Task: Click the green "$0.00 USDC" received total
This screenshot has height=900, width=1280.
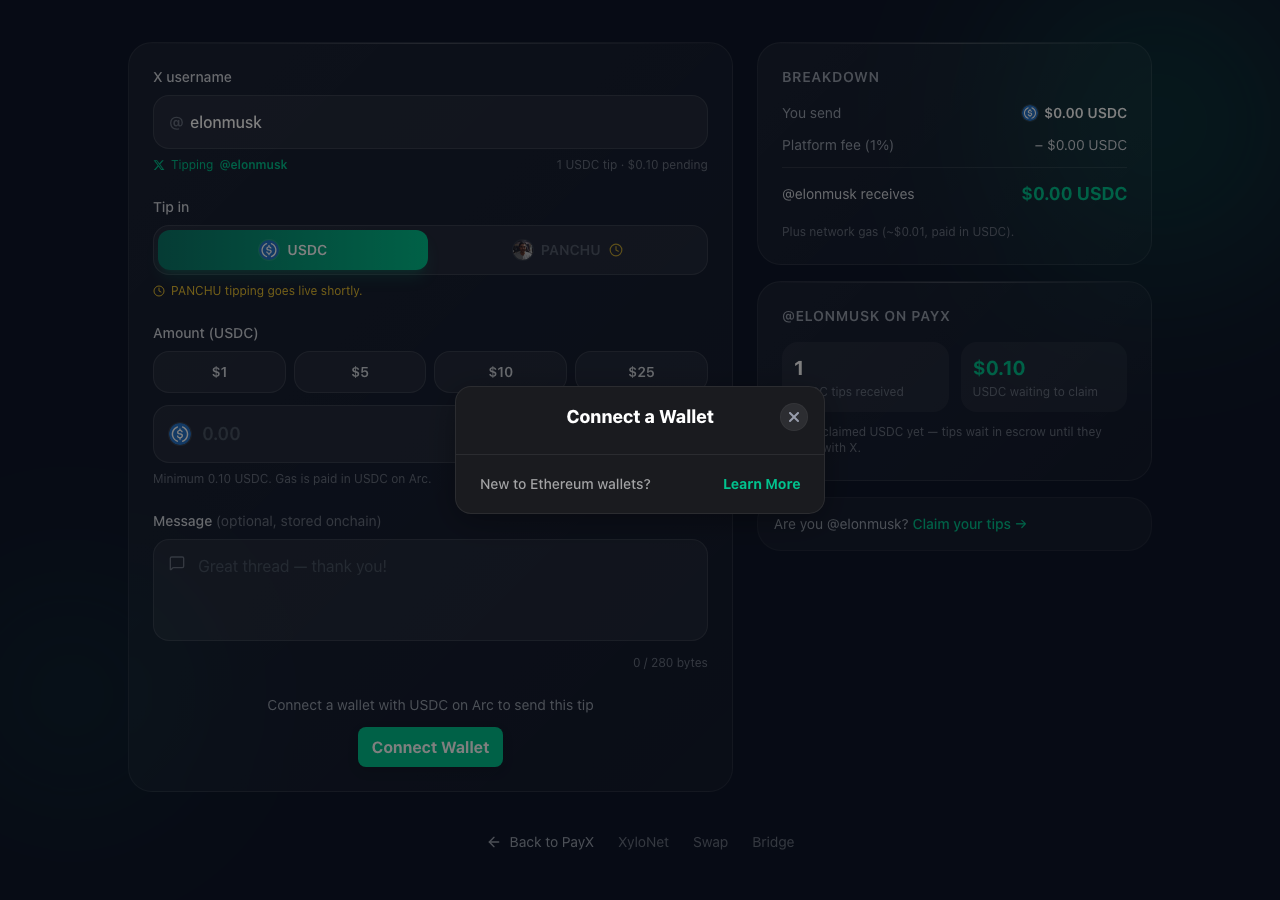Action: [x=1074, y=194]
